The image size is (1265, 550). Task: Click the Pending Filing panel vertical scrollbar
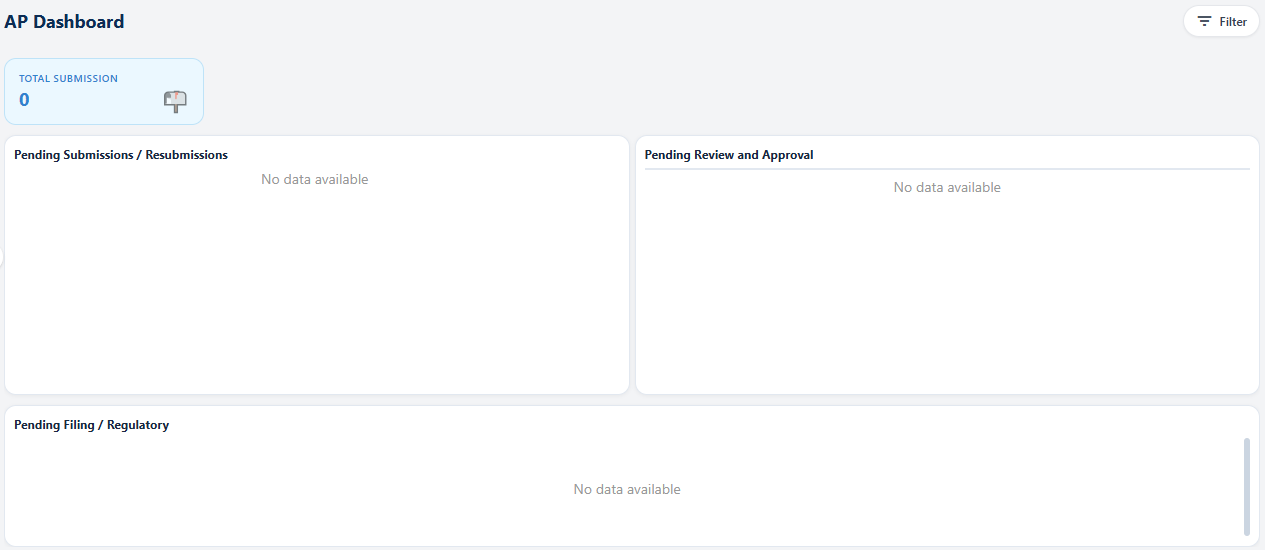(x=1247, y=486)
